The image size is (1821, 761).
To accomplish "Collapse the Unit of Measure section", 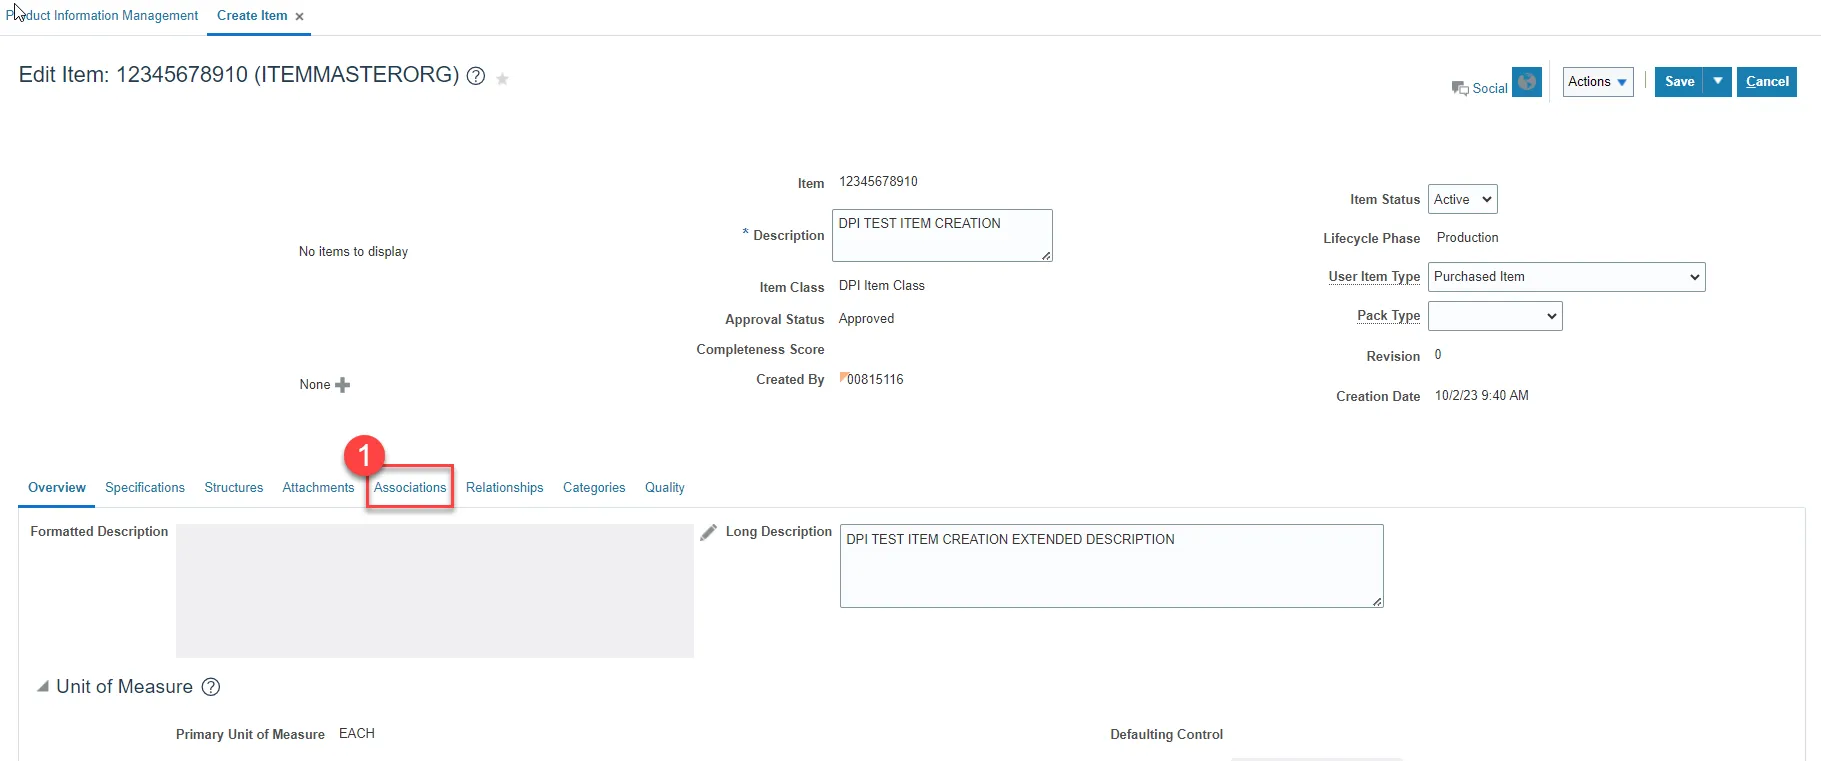I will click(43, 687).
